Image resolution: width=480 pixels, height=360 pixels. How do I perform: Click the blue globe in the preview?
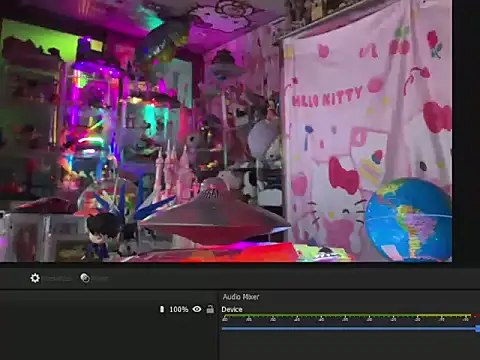tap(408, 220)
